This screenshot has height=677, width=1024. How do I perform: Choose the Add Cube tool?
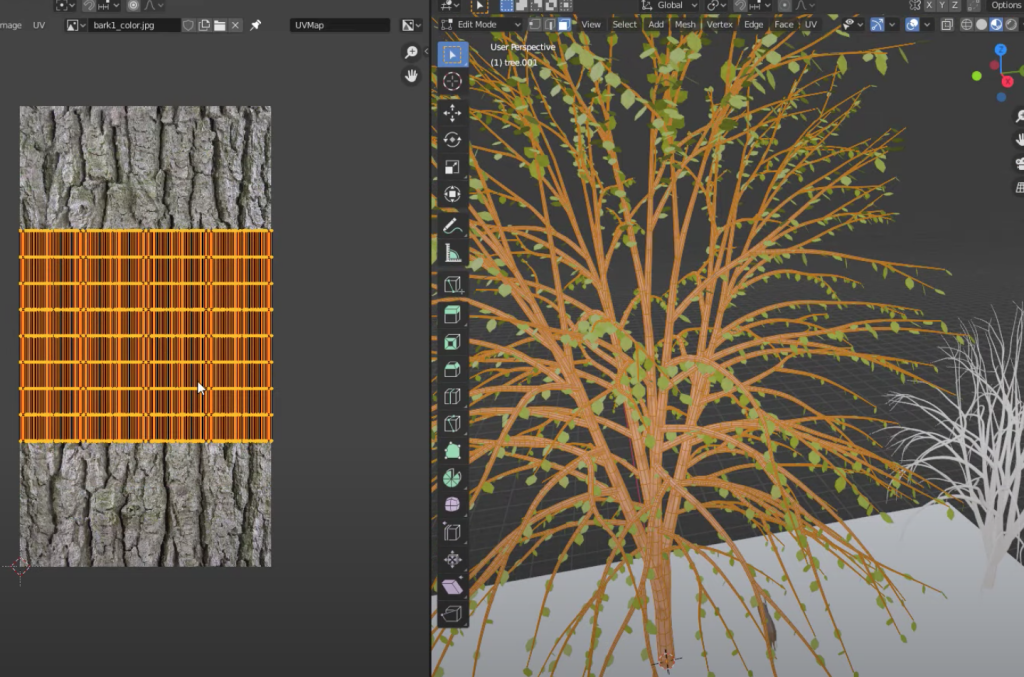[x=452, y=285]
